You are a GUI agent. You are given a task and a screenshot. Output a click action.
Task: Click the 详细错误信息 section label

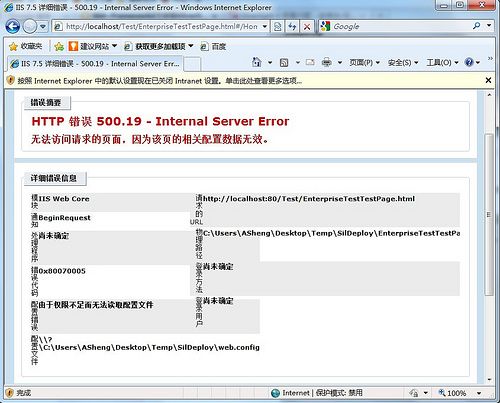[54, 178]
